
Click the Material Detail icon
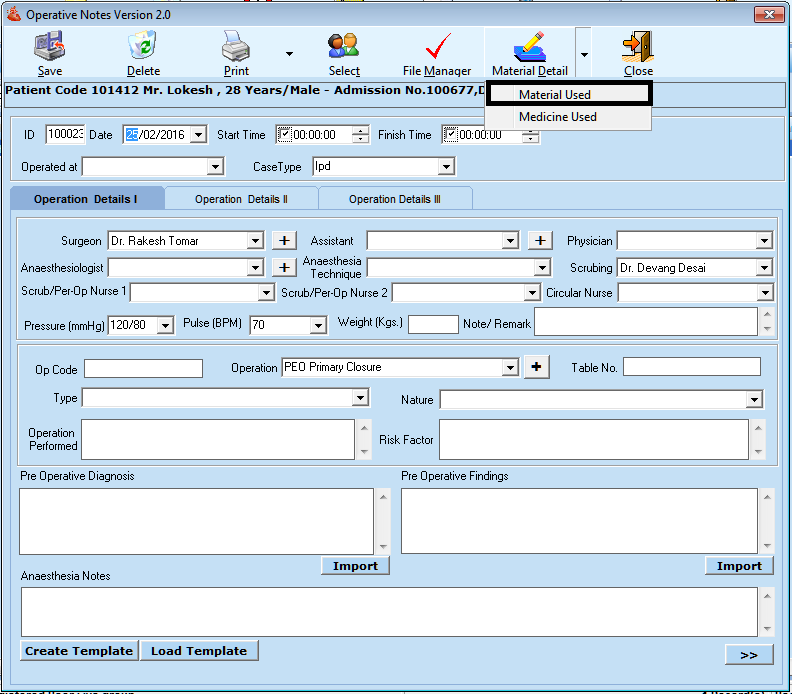tap(529, 47)
